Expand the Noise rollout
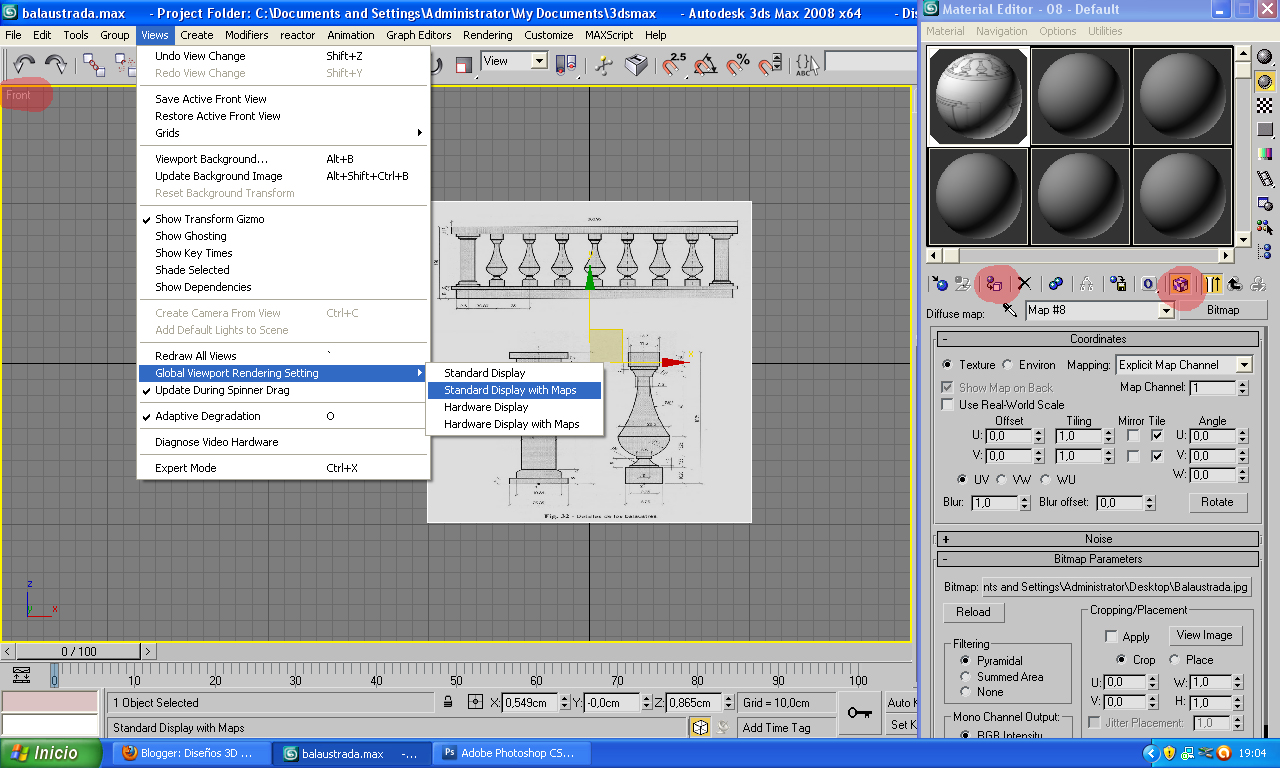The height and width of the screenshot is (768, 1280). coord(1098,539)
